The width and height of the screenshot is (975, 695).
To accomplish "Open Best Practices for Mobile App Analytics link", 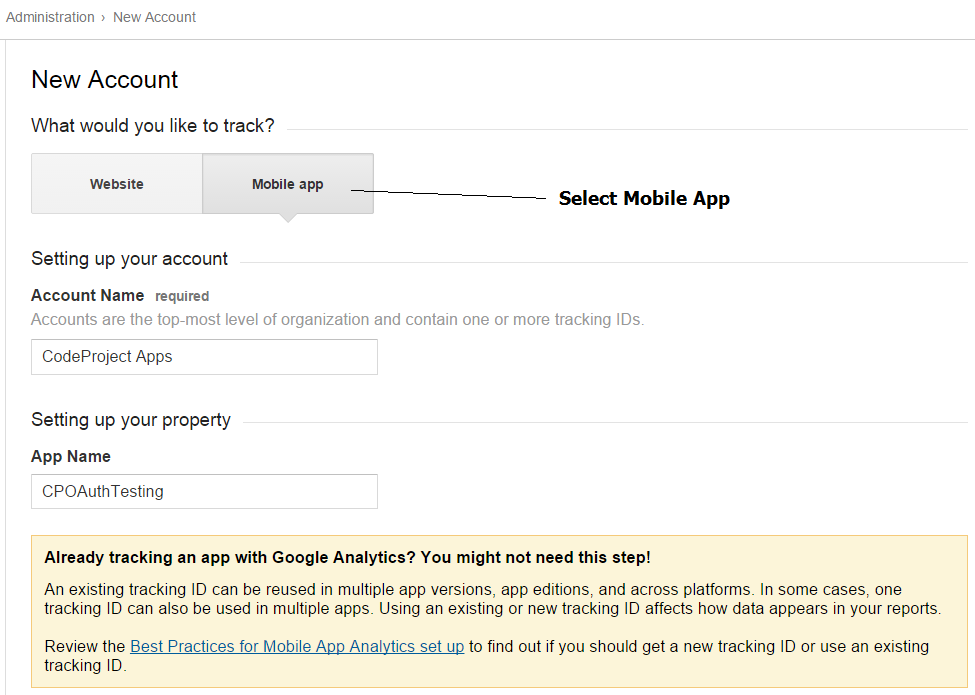I will point(297,647).
